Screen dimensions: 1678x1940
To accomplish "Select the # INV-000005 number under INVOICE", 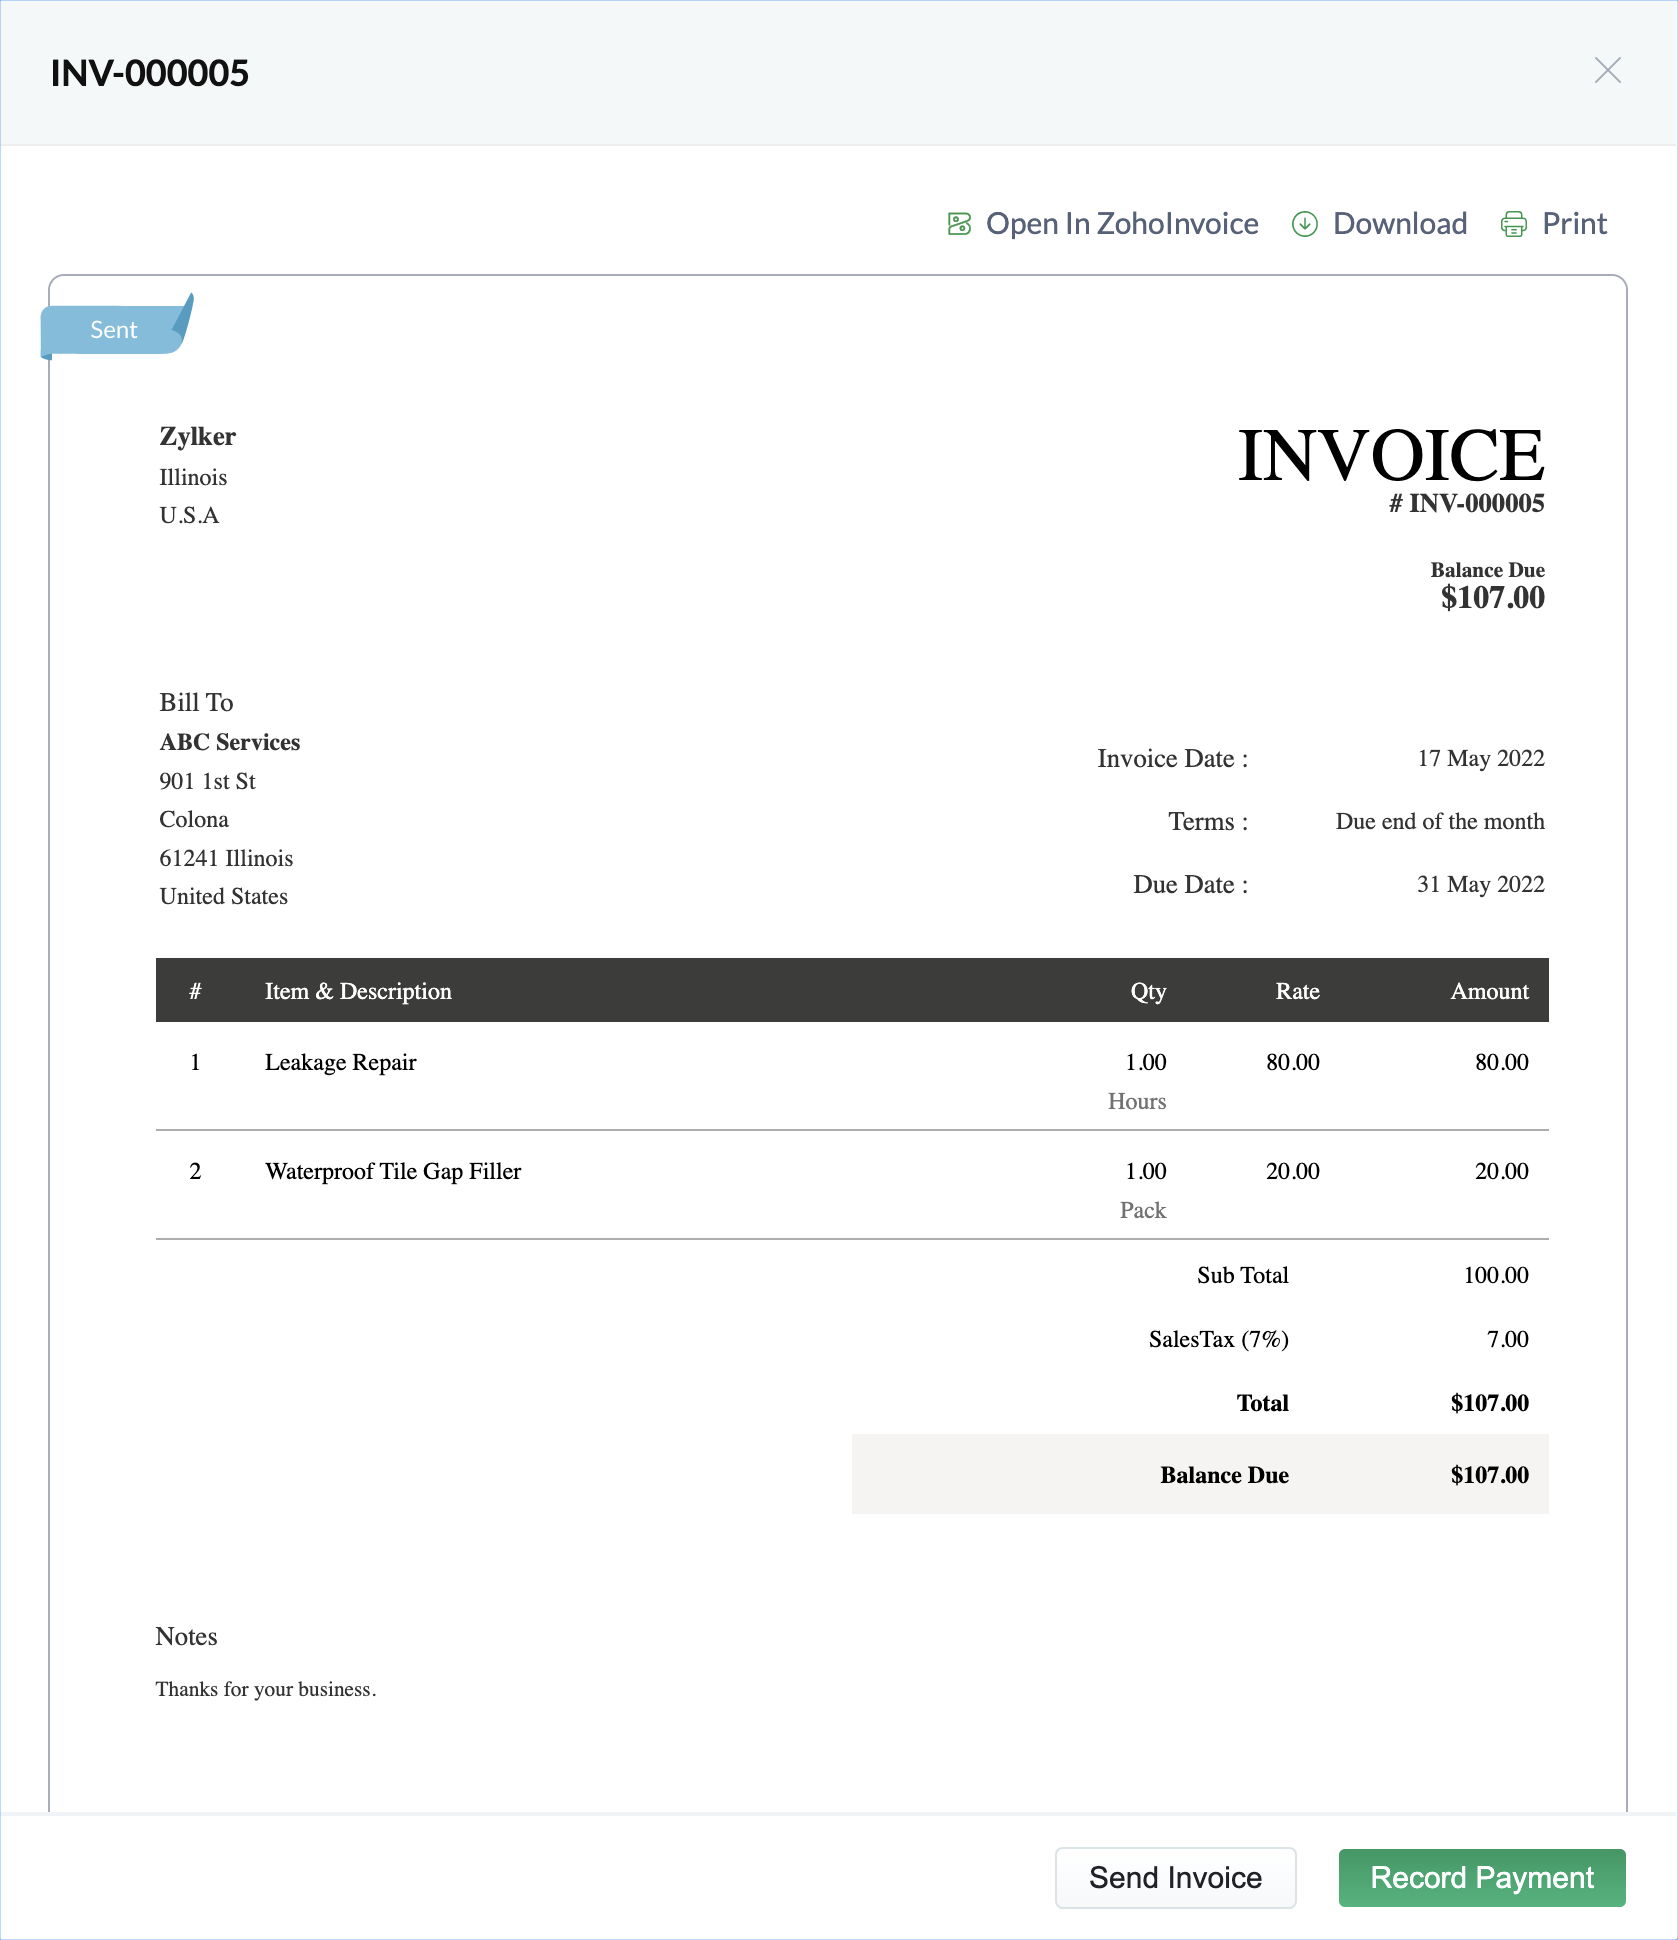I will [1466, 504].
